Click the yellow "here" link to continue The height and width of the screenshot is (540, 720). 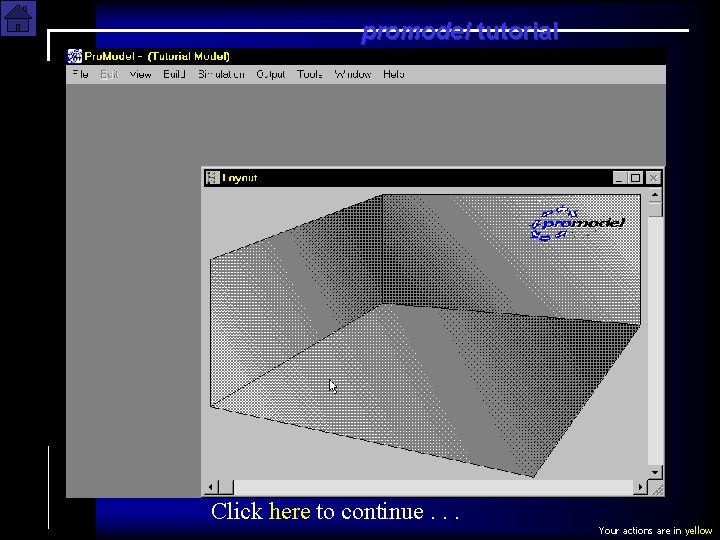(290, 512)
